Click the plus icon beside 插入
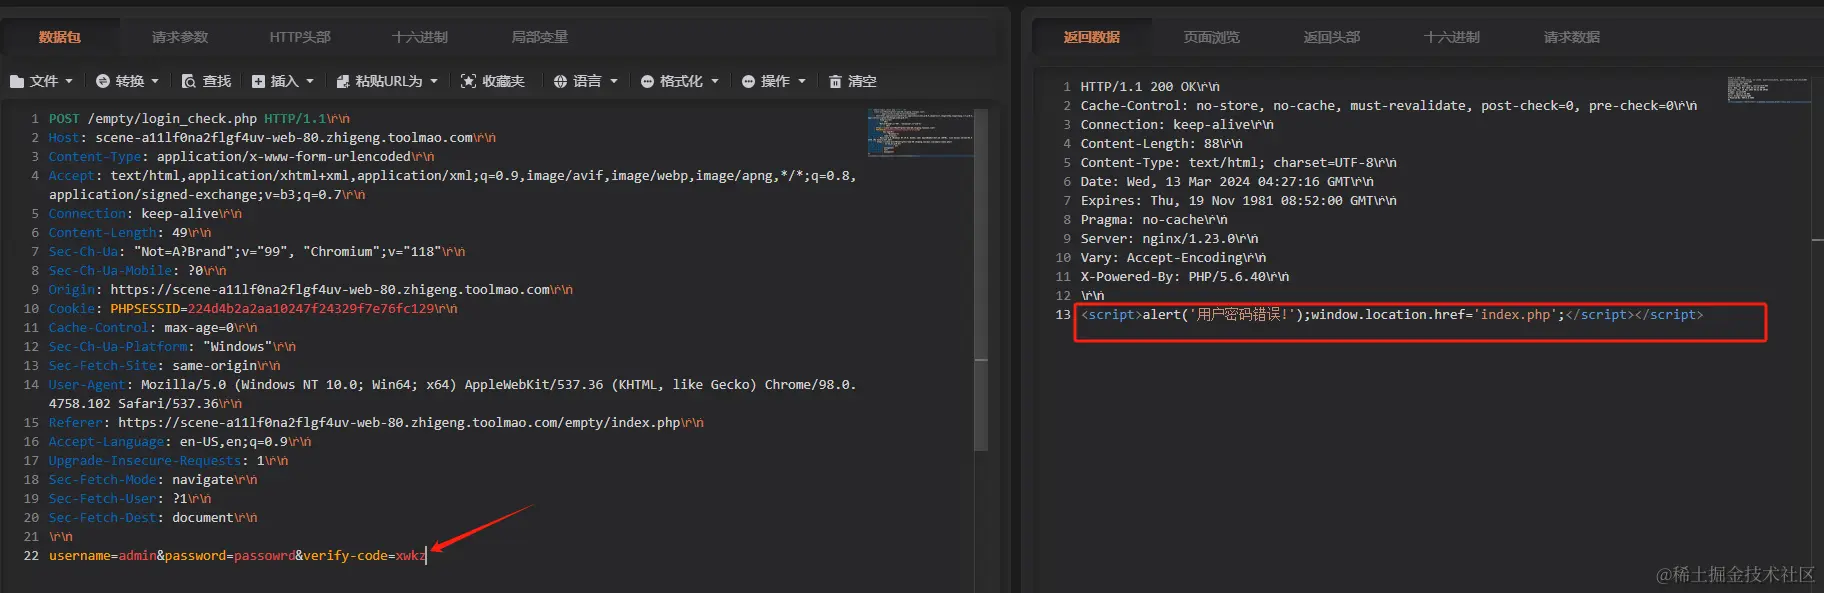The width and height of the screenshot is (1824, 593). pyautogui.click(x=259, y=81)
